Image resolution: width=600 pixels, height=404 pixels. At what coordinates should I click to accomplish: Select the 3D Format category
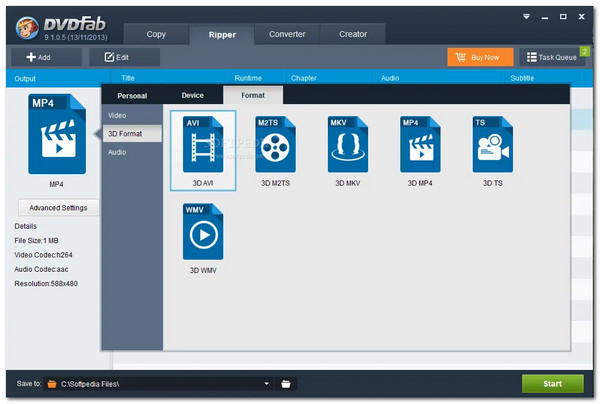(x=132, y=134)
